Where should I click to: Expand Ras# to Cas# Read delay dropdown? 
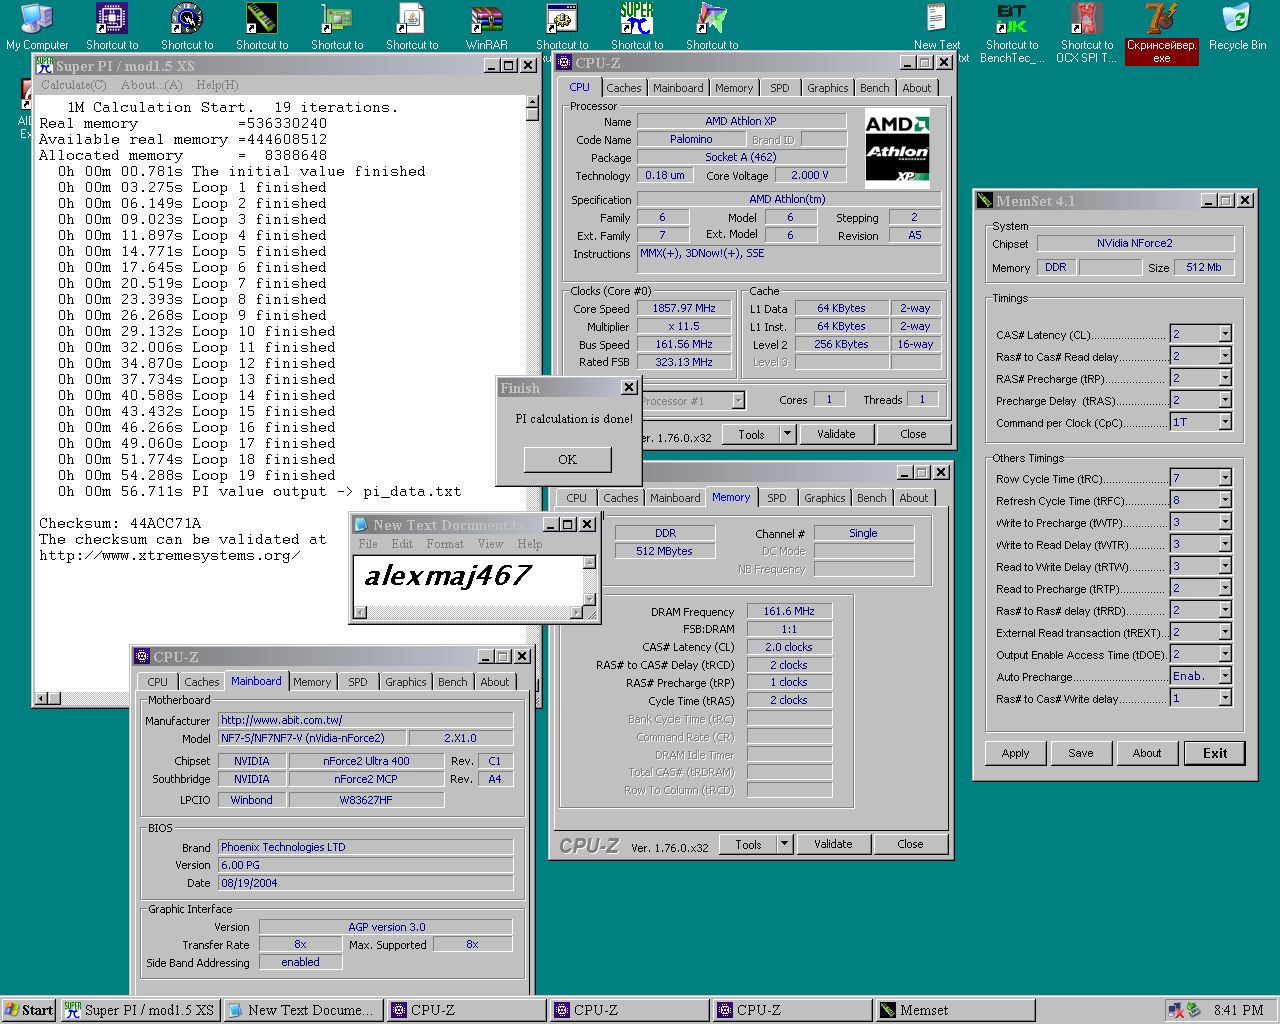pos(1225,356)
